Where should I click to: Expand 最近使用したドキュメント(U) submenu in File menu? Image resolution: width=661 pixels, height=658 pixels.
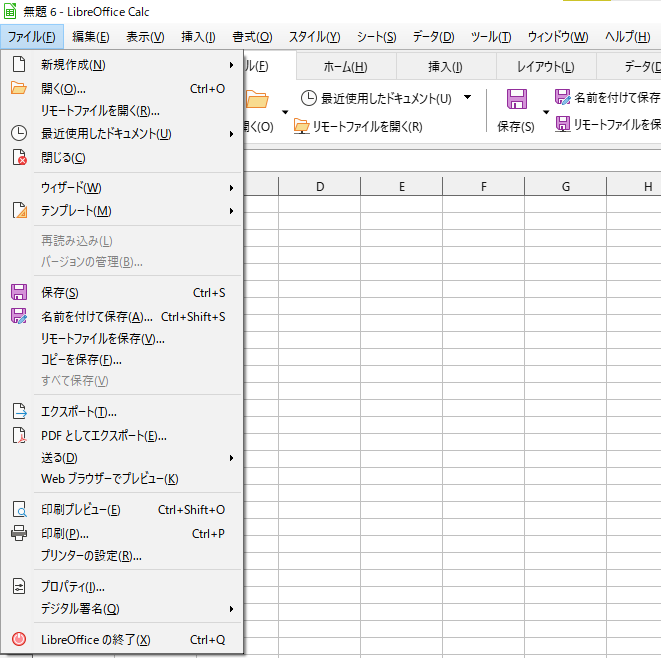pyautogui.click(x=231, y=134)
